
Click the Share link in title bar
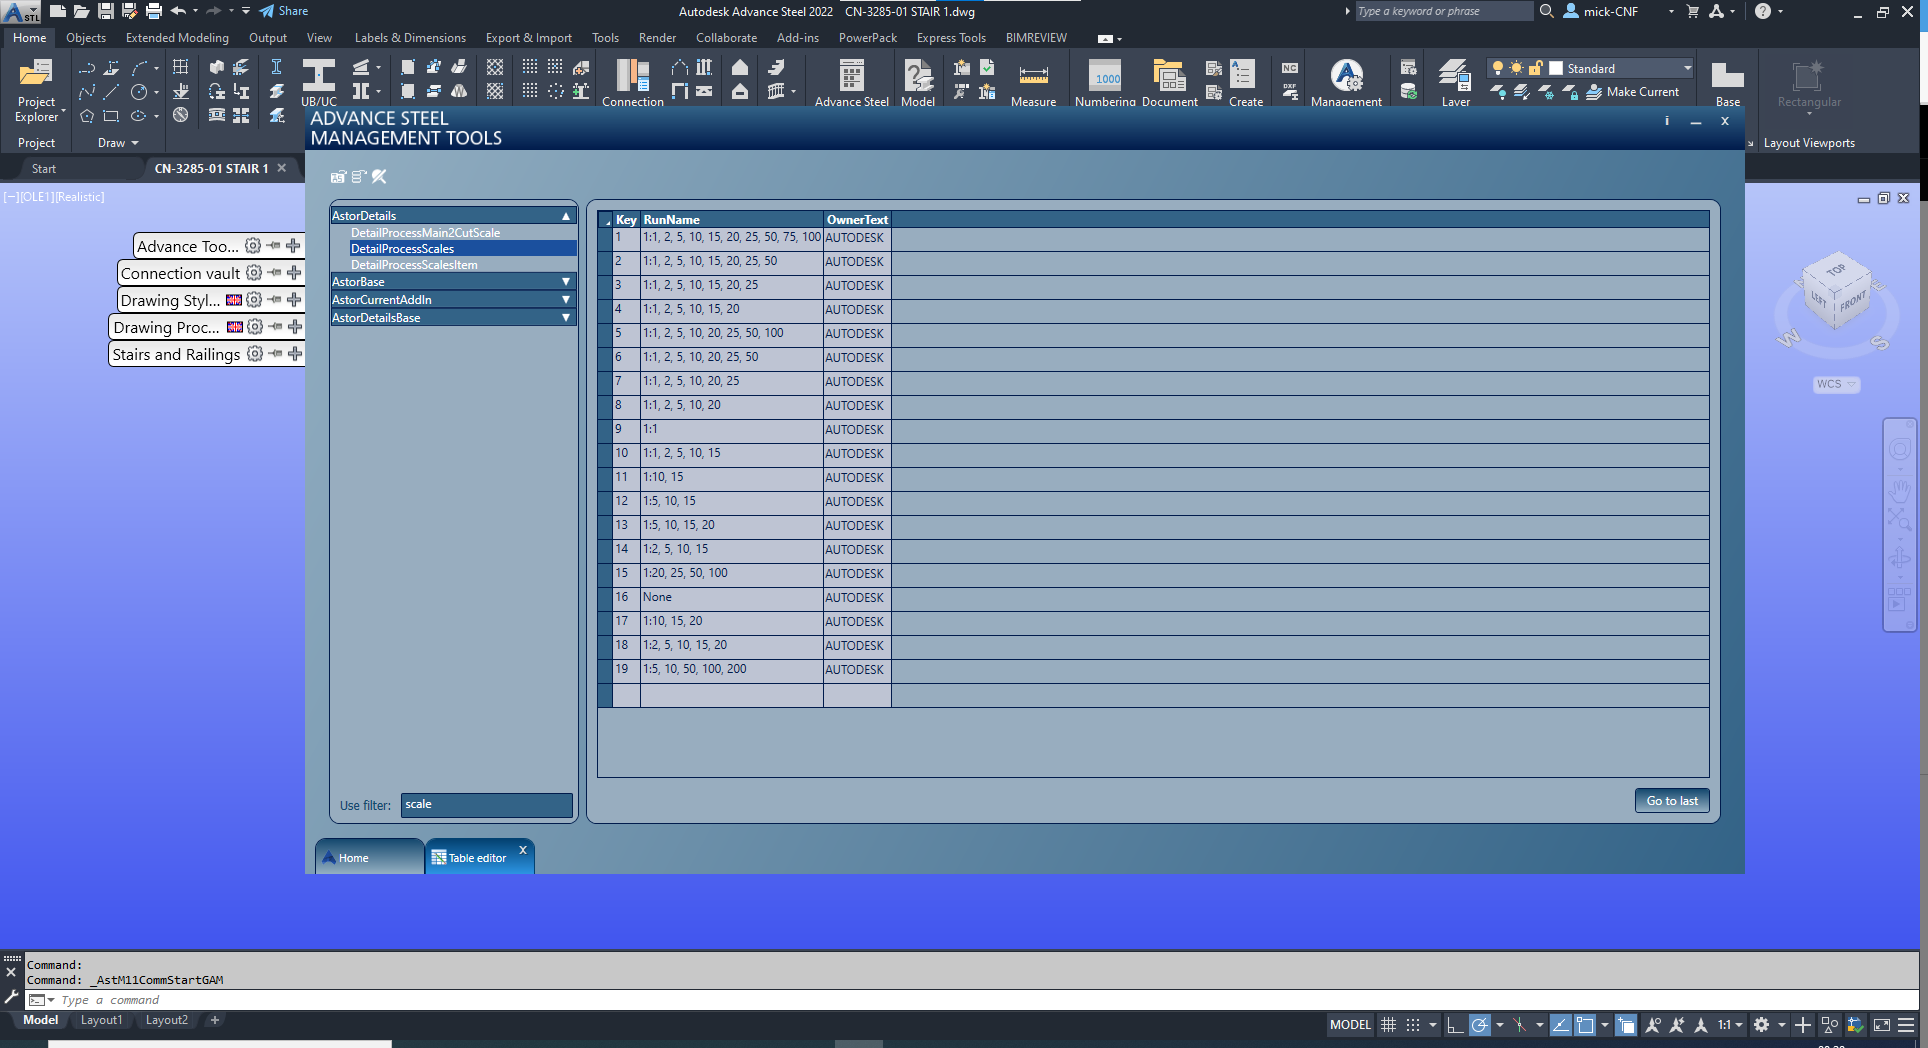(284, 11)
